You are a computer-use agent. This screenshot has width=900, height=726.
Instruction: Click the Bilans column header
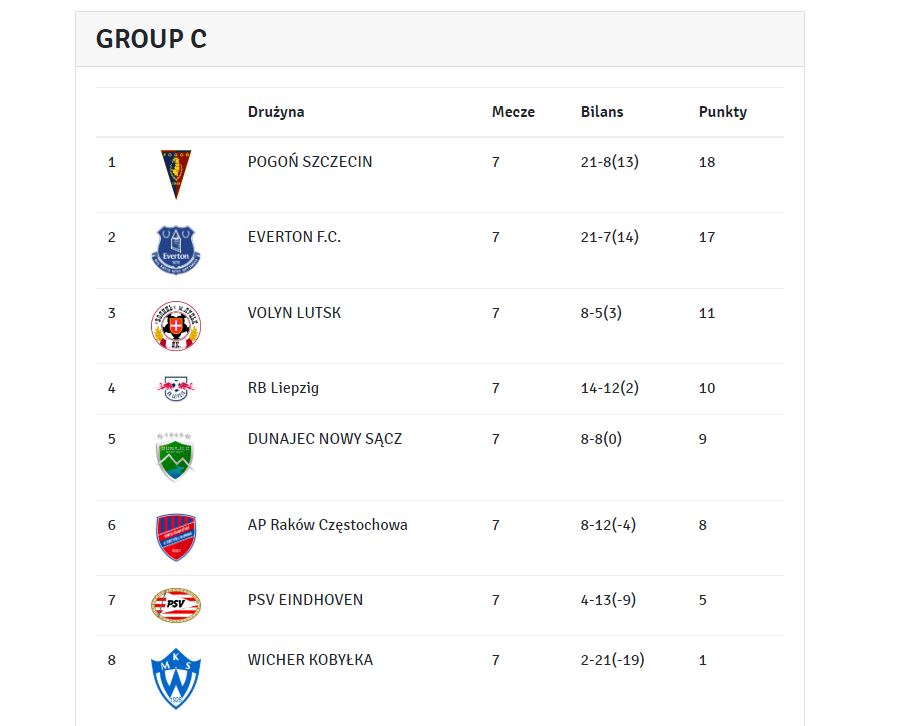(x=602, y=112)
